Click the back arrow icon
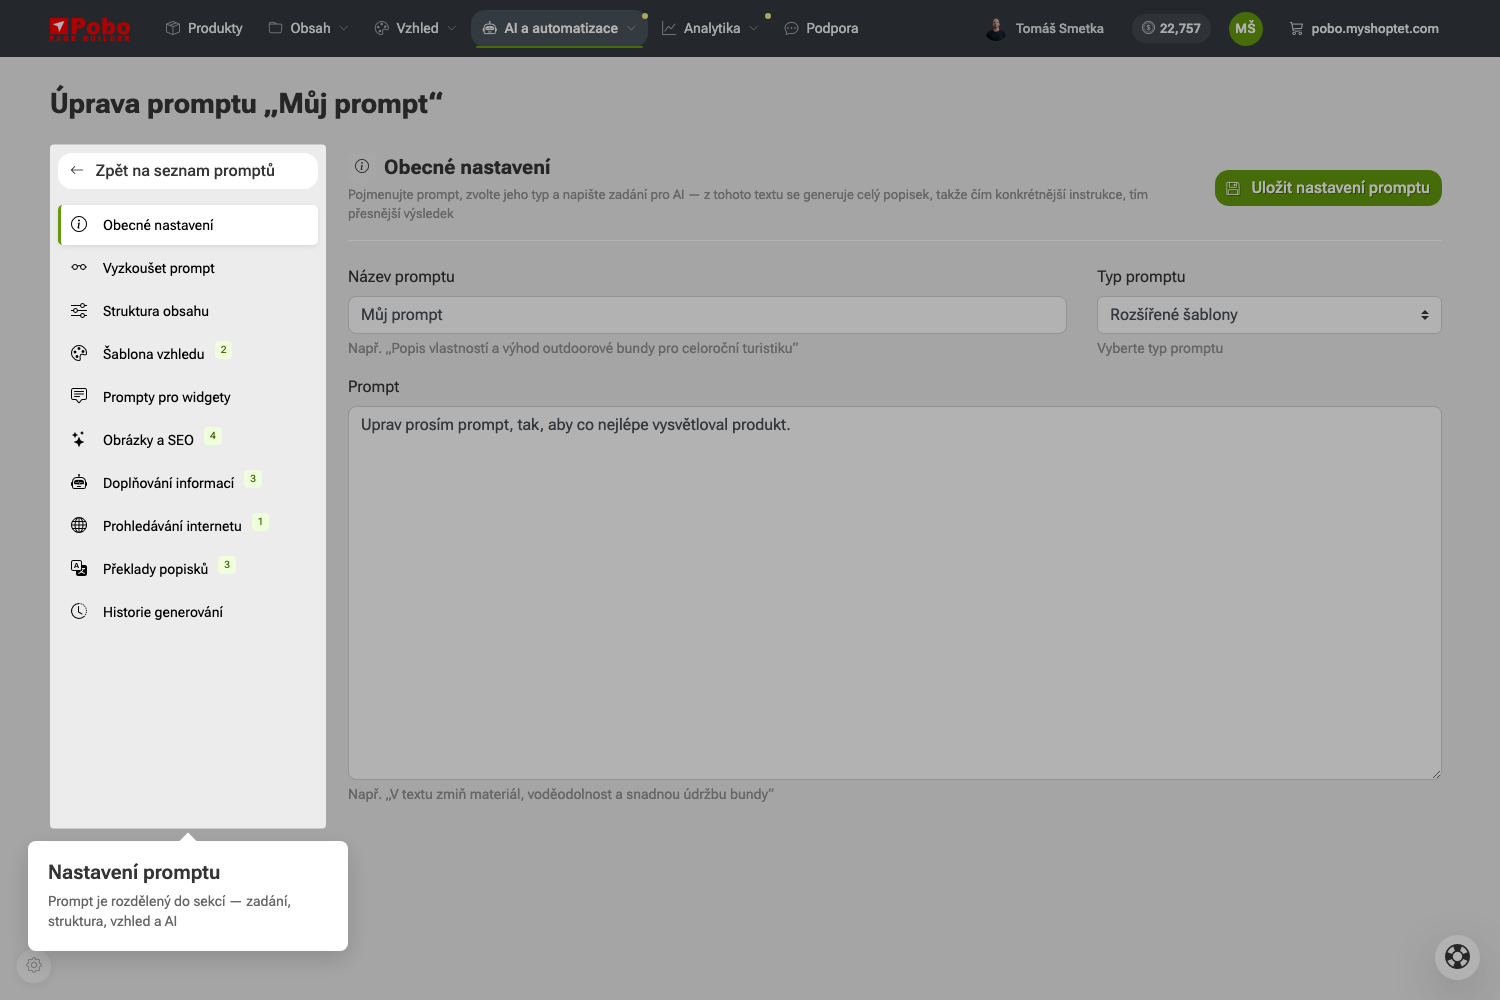The width and height of the screenshot is (1500, 1000). pos(77,170)
